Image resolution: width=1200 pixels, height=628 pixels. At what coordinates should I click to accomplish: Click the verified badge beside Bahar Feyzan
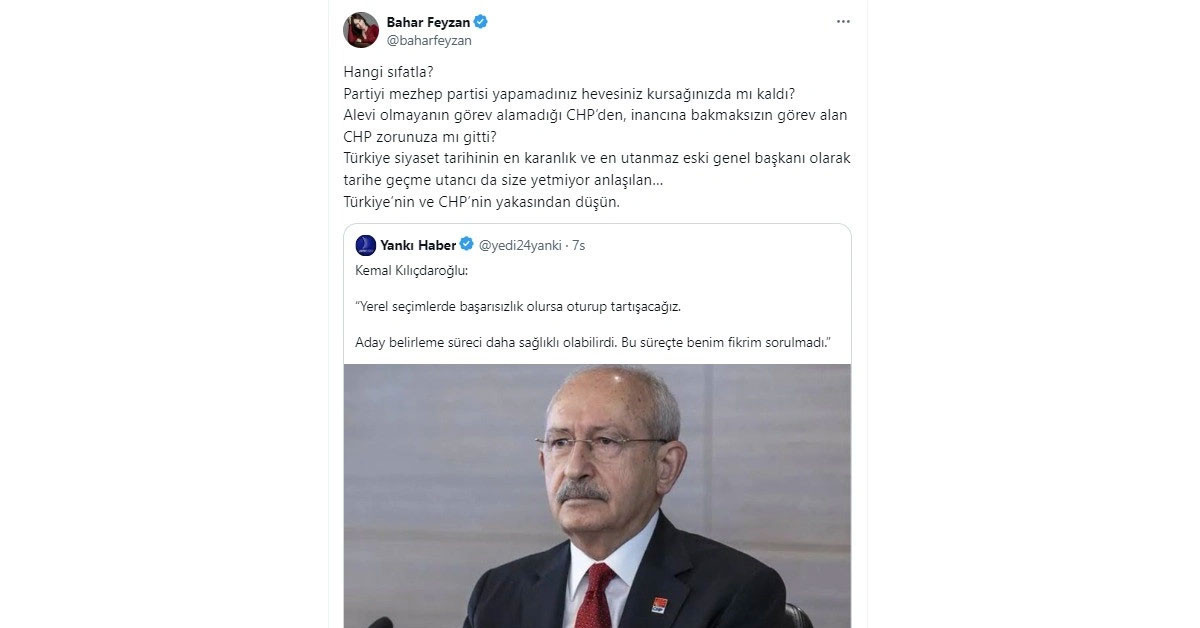tap(481, 22)
